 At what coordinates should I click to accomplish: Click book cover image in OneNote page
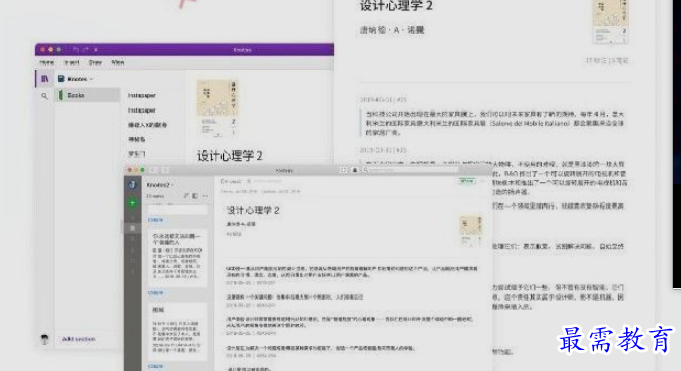click(x=217, y=108)
